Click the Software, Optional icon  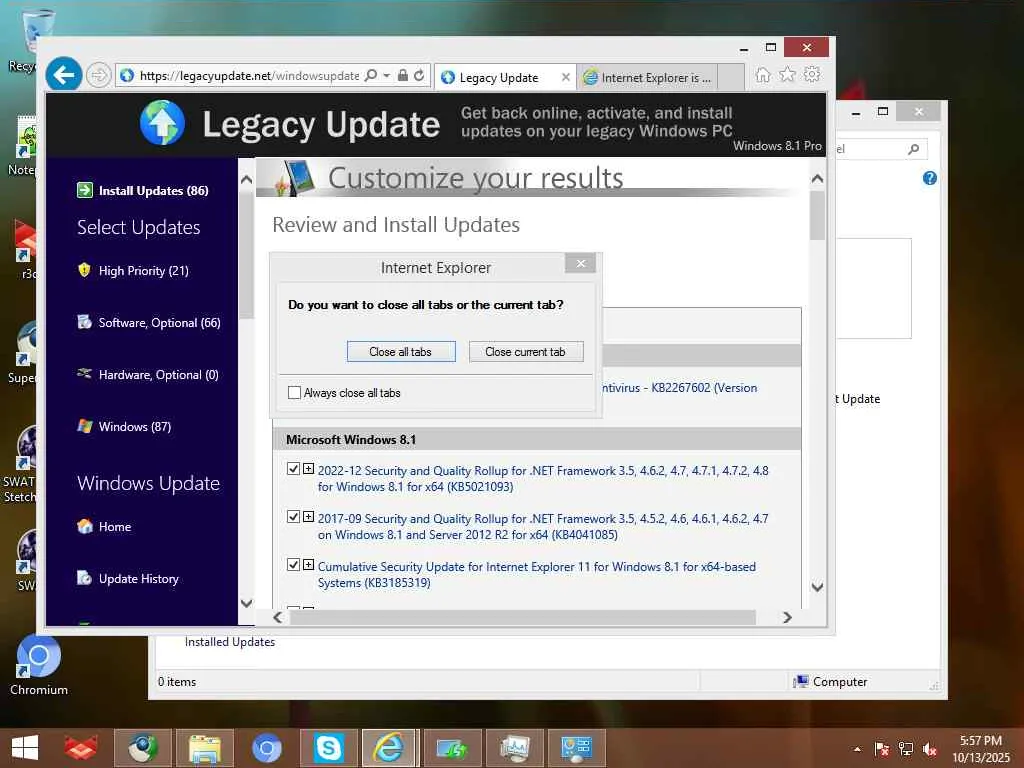(x=84, y=322)
